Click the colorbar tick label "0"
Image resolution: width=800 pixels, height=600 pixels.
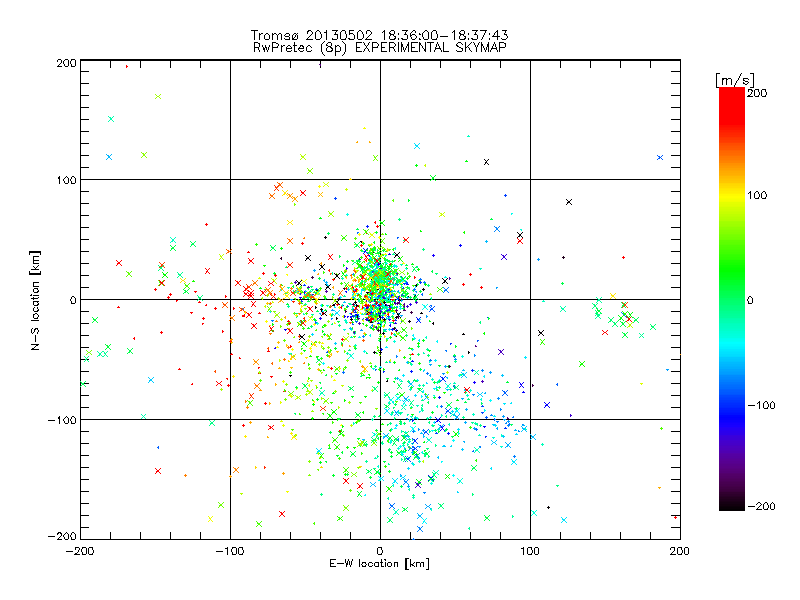[x=750, y=301]
